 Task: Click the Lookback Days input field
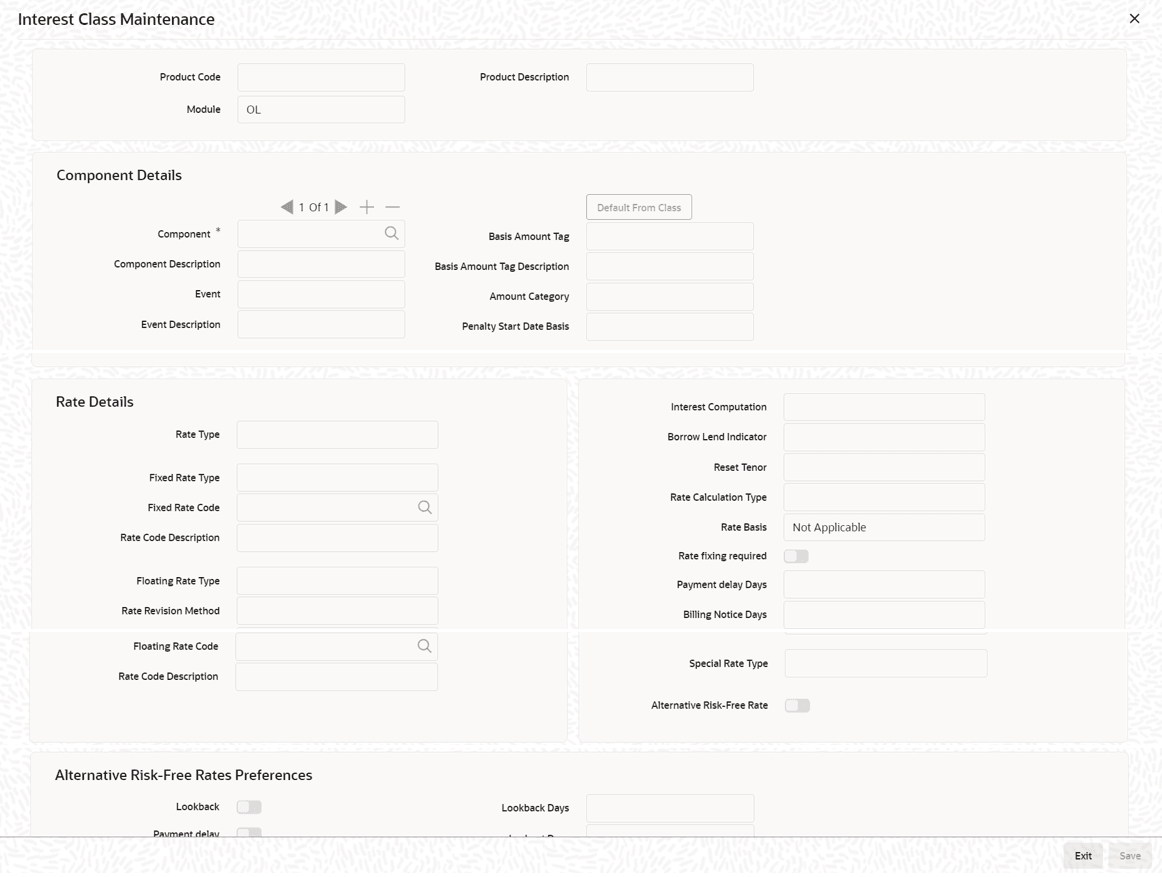point(670,808)
